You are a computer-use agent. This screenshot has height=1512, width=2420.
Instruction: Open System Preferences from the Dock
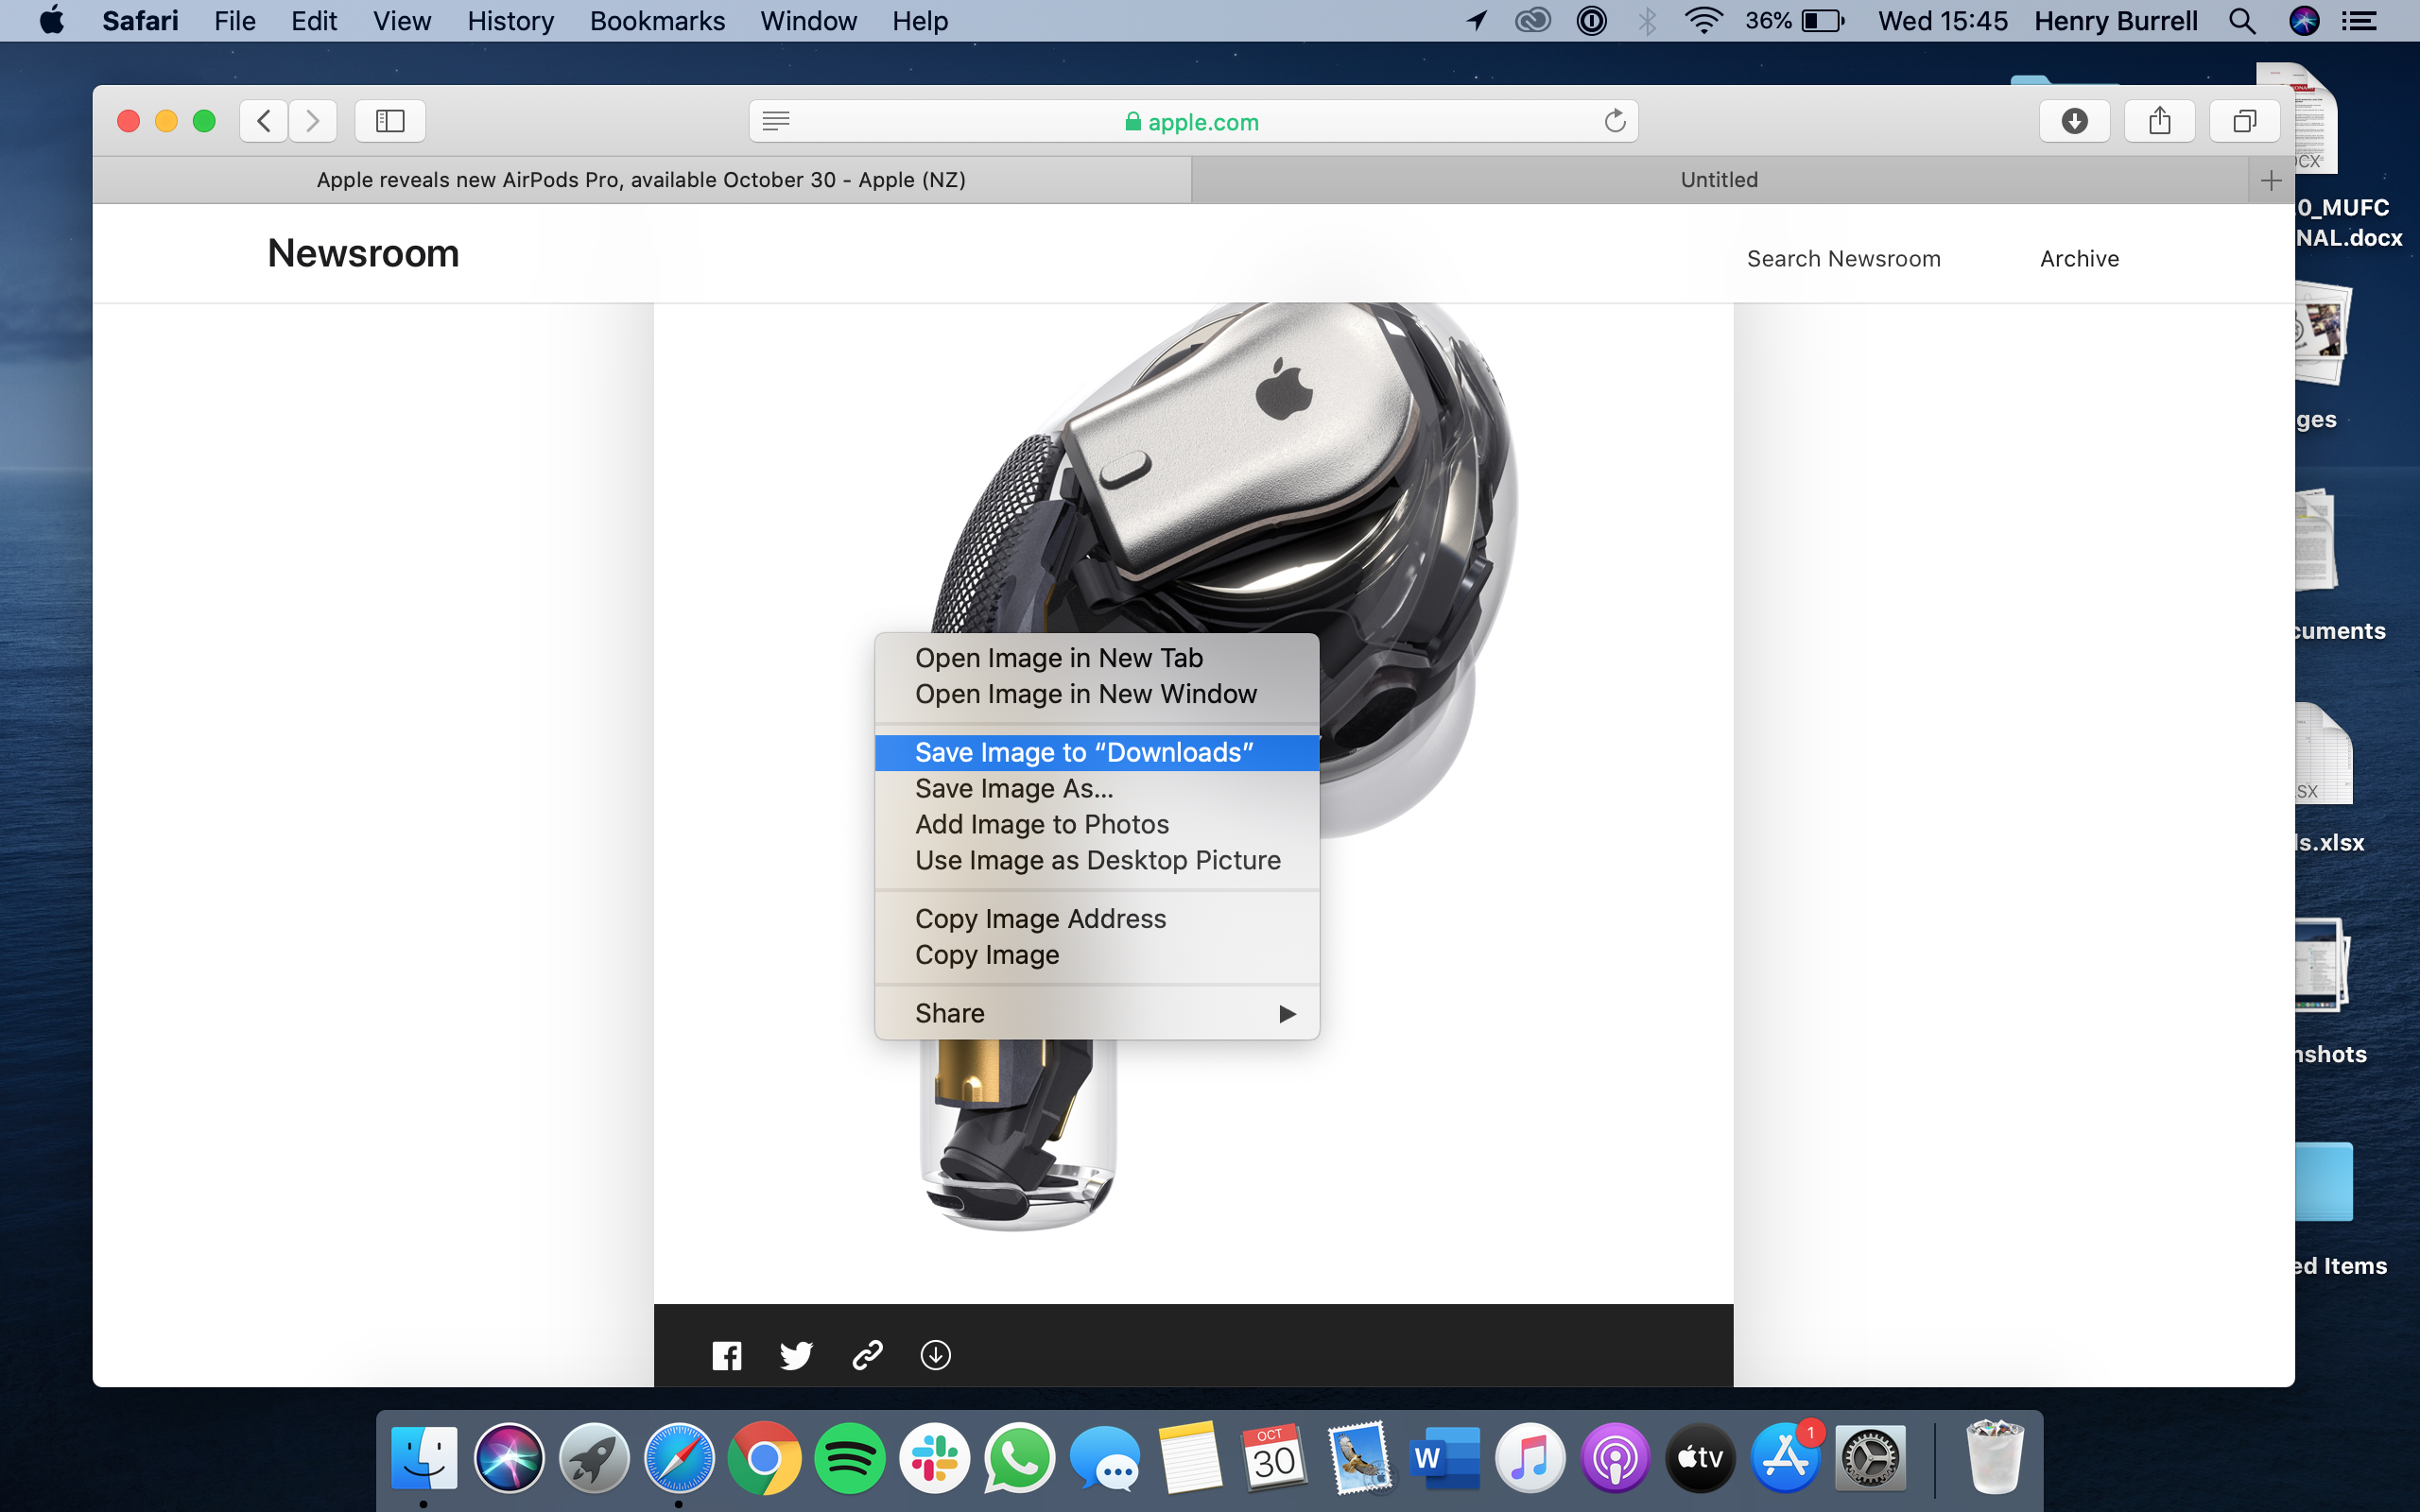[x=1869, y=1457]
